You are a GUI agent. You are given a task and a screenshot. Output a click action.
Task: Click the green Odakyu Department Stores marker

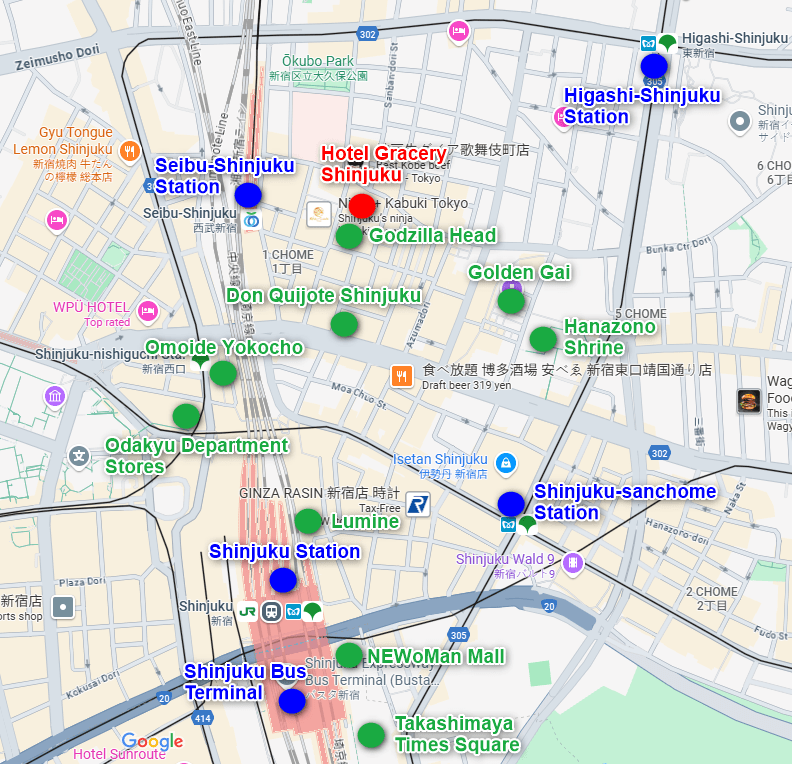tap(186, 417)
